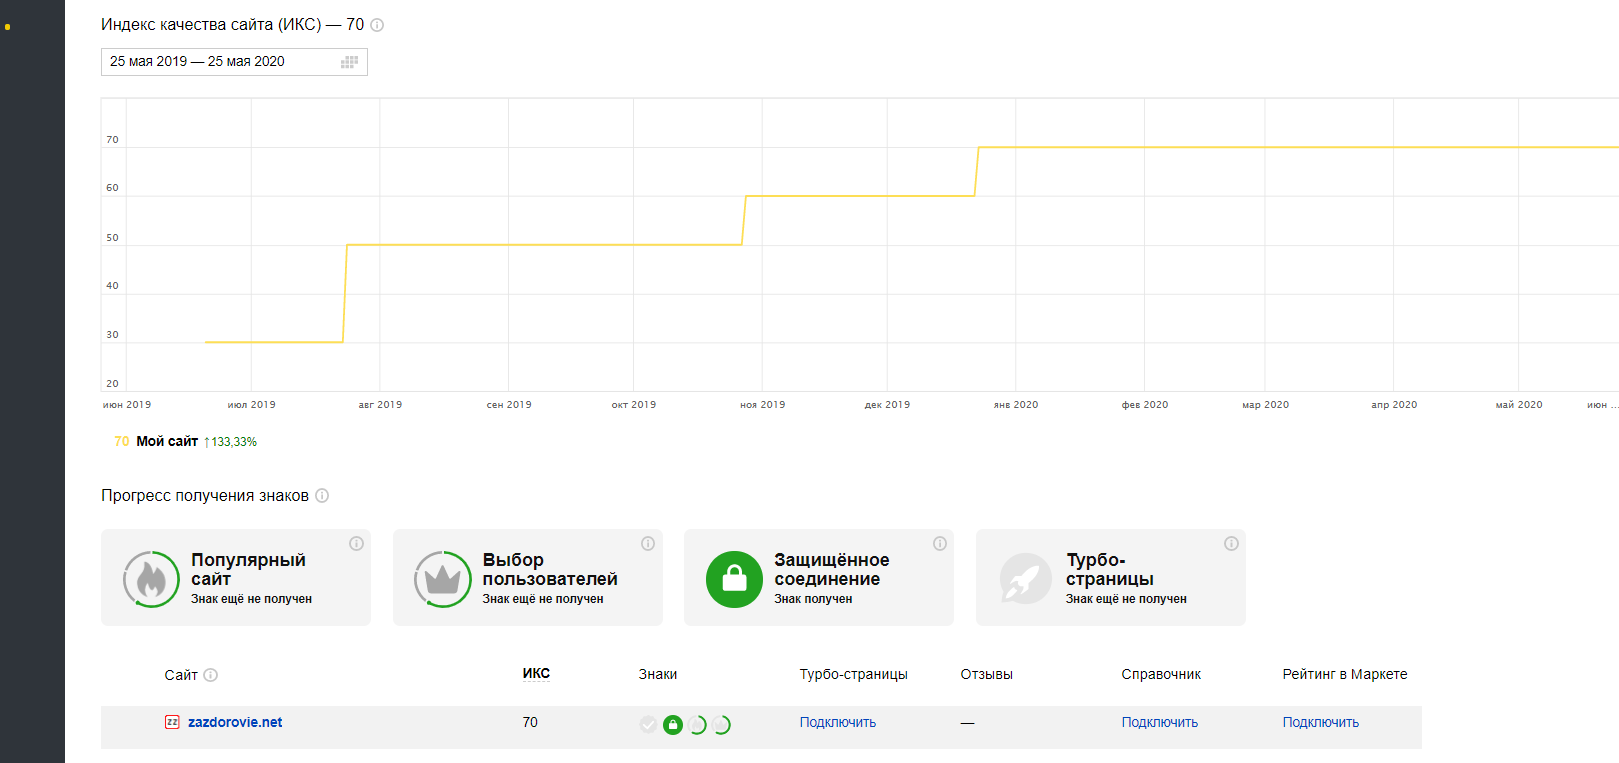1619x763 pixels.
Task: Click the Индекс качества сайта (ИКС) heading
Action: (x=233, y=25)
